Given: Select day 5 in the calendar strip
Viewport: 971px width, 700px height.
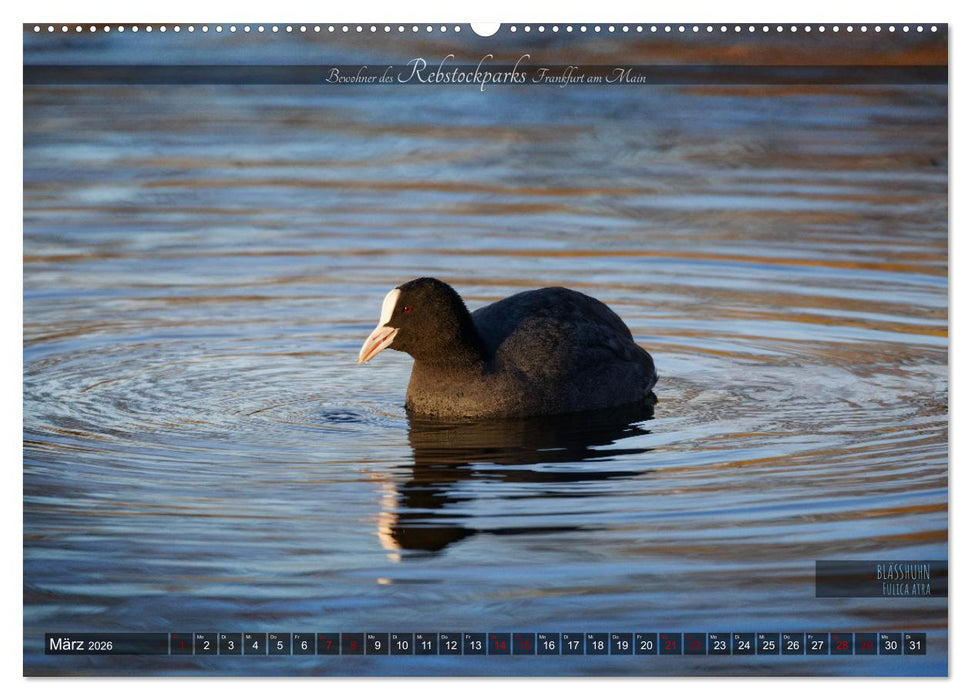Looking at the screenshot, I should (279, 645).
